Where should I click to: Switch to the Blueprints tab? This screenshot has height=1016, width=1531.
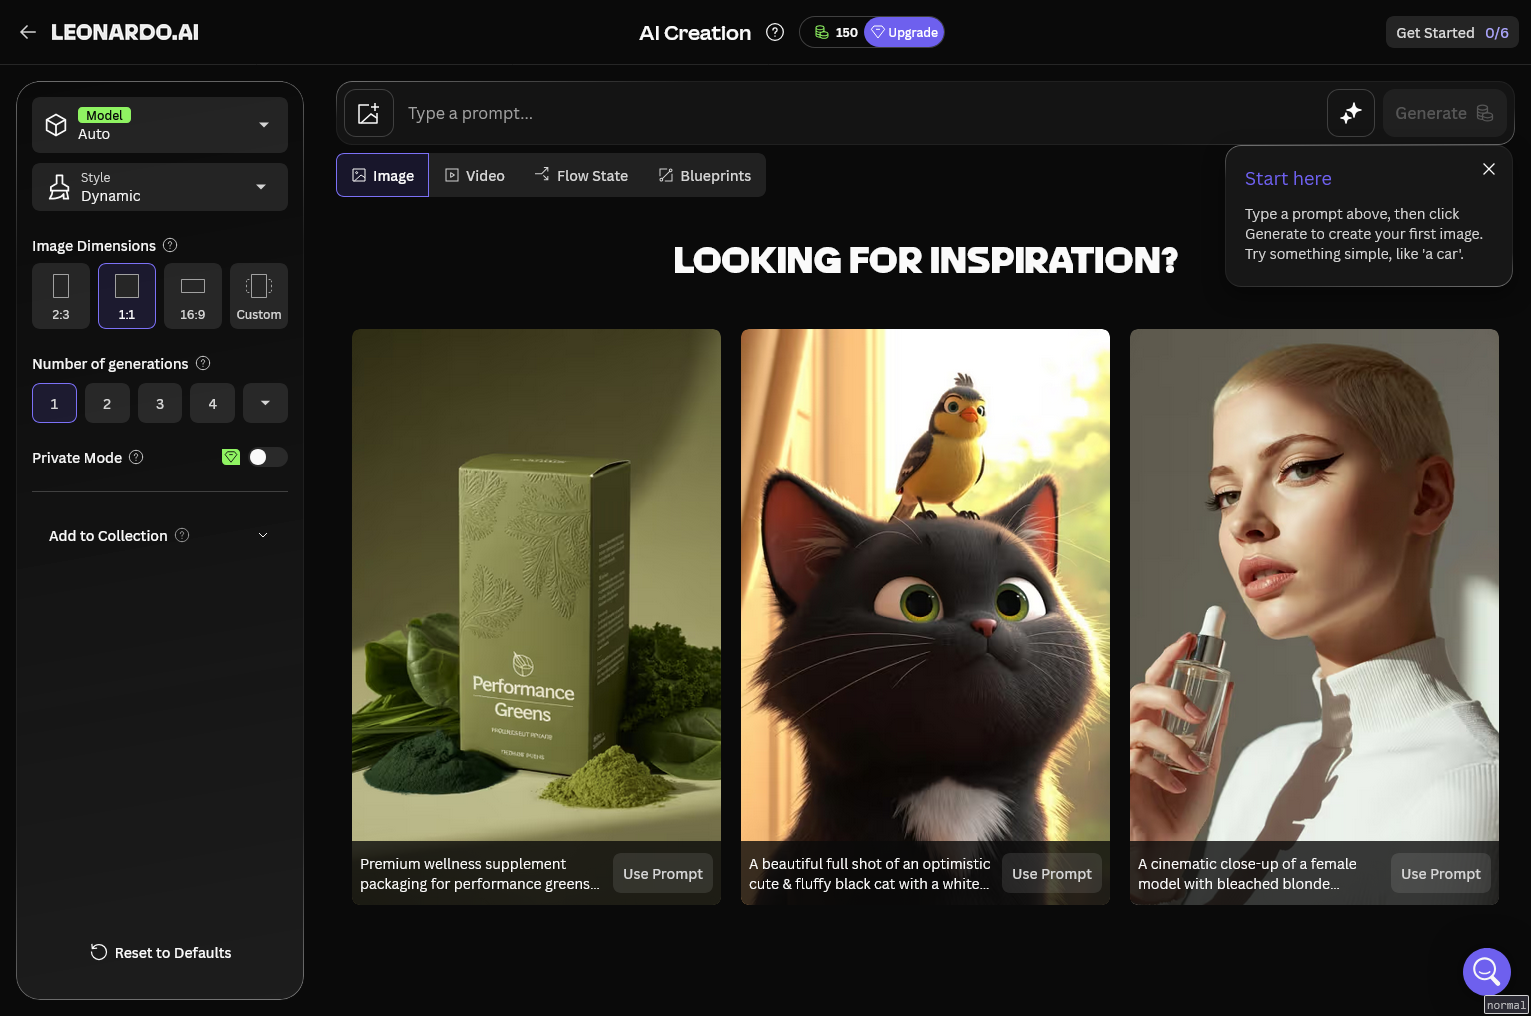click(705, 175)
